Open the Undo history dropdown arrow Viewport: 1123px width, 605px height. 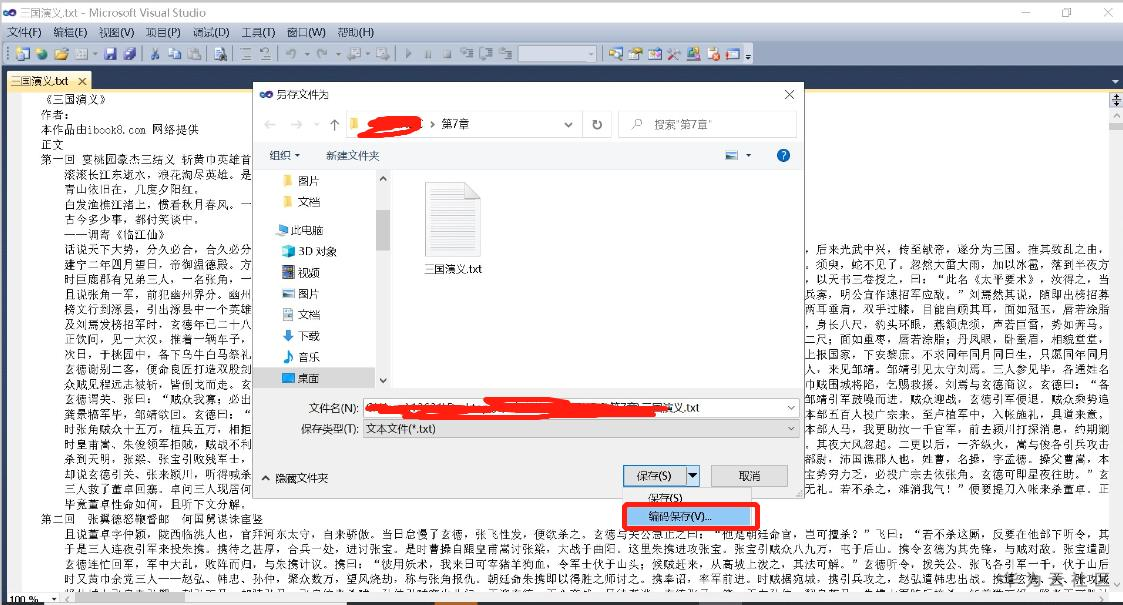[x=307, y=54]
